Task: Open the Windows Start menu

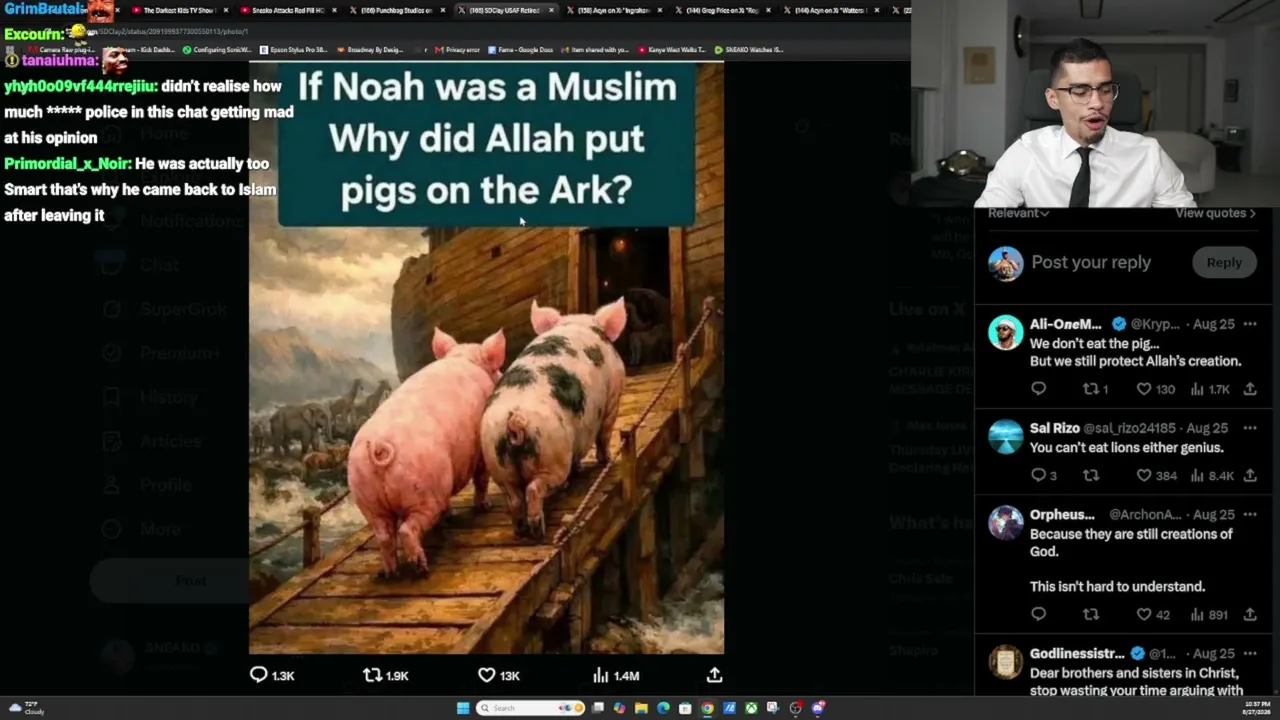Action: click(463, 708)
